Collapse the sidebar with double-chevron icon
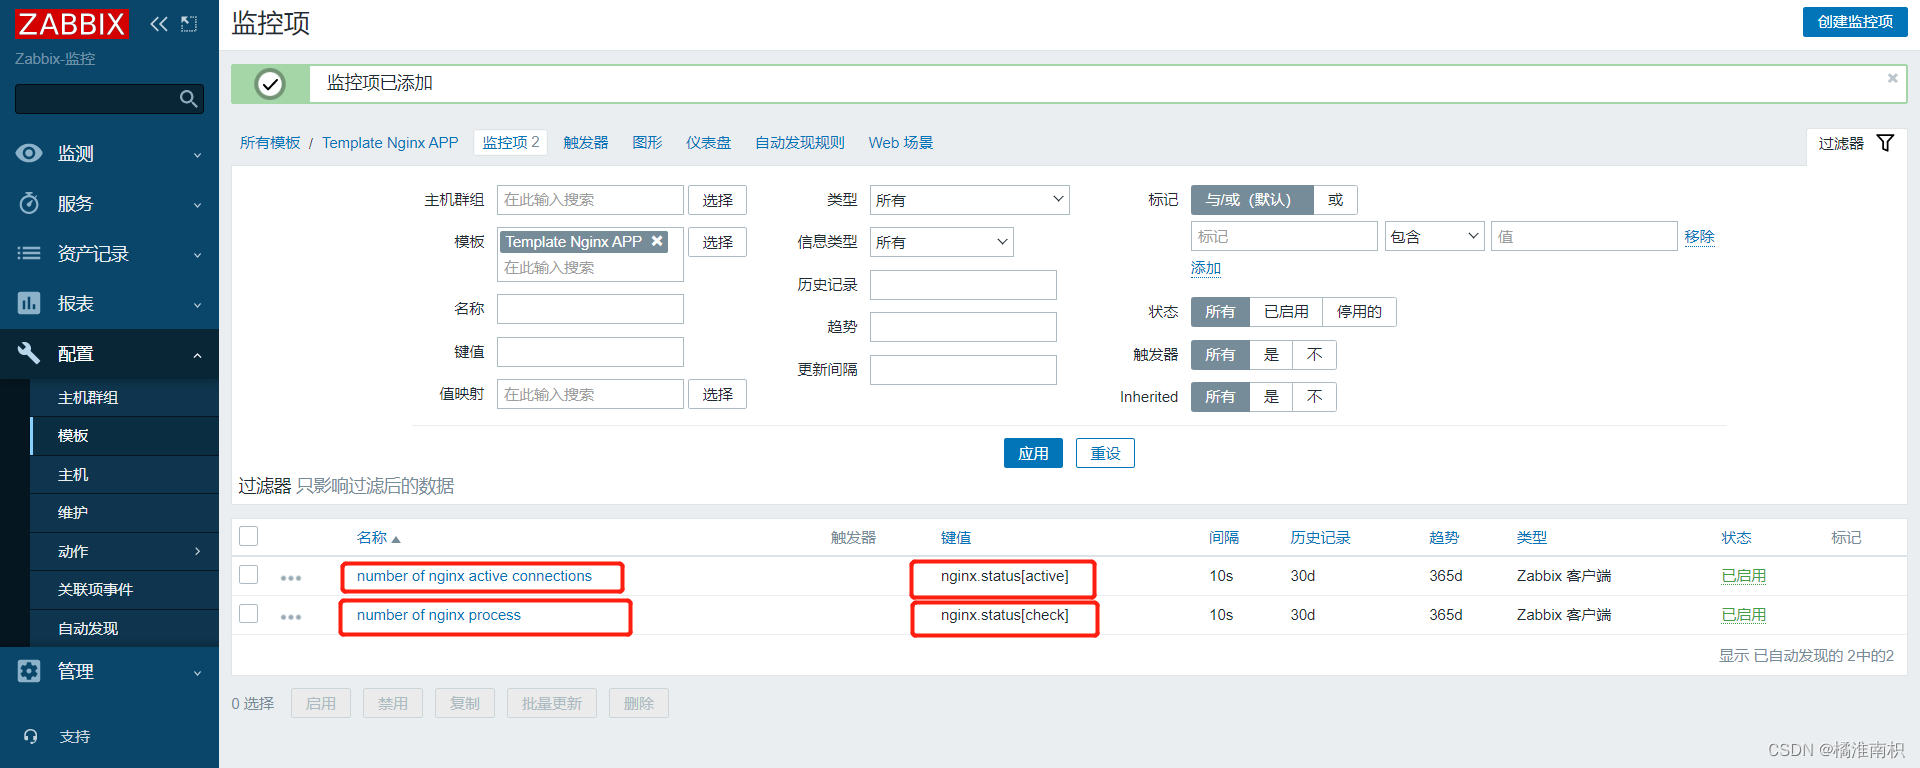 coord(158,24)
